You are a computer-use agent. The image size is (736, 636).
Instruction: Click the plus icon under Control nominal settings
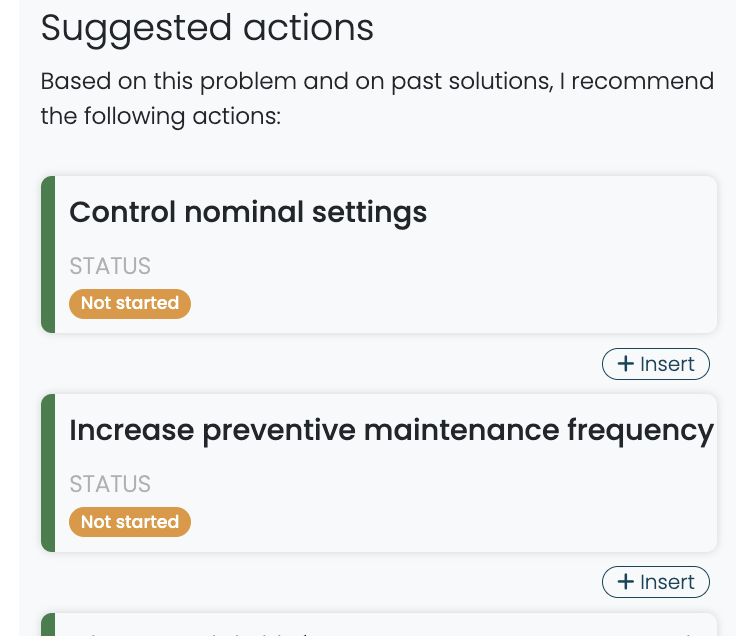626,364
